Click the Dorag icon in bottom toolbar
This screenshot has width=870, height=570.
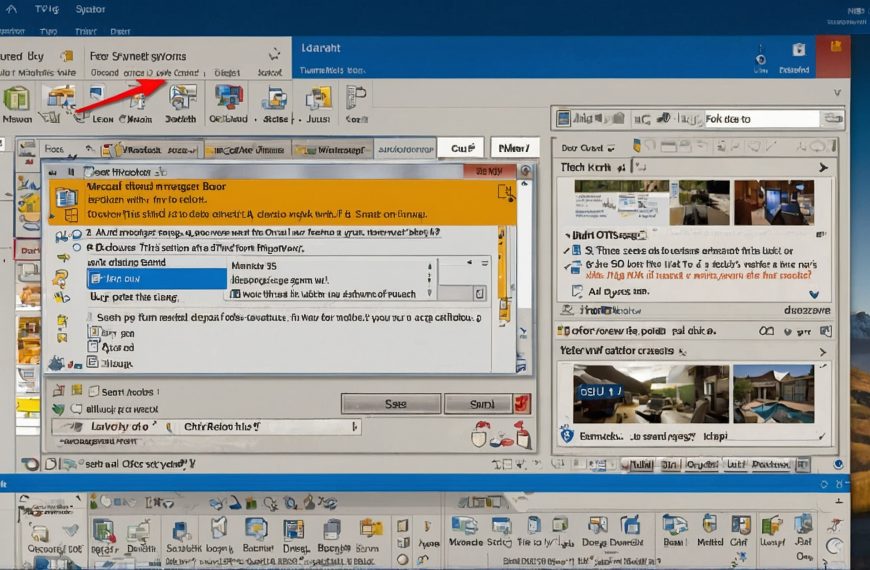point(598,525)
